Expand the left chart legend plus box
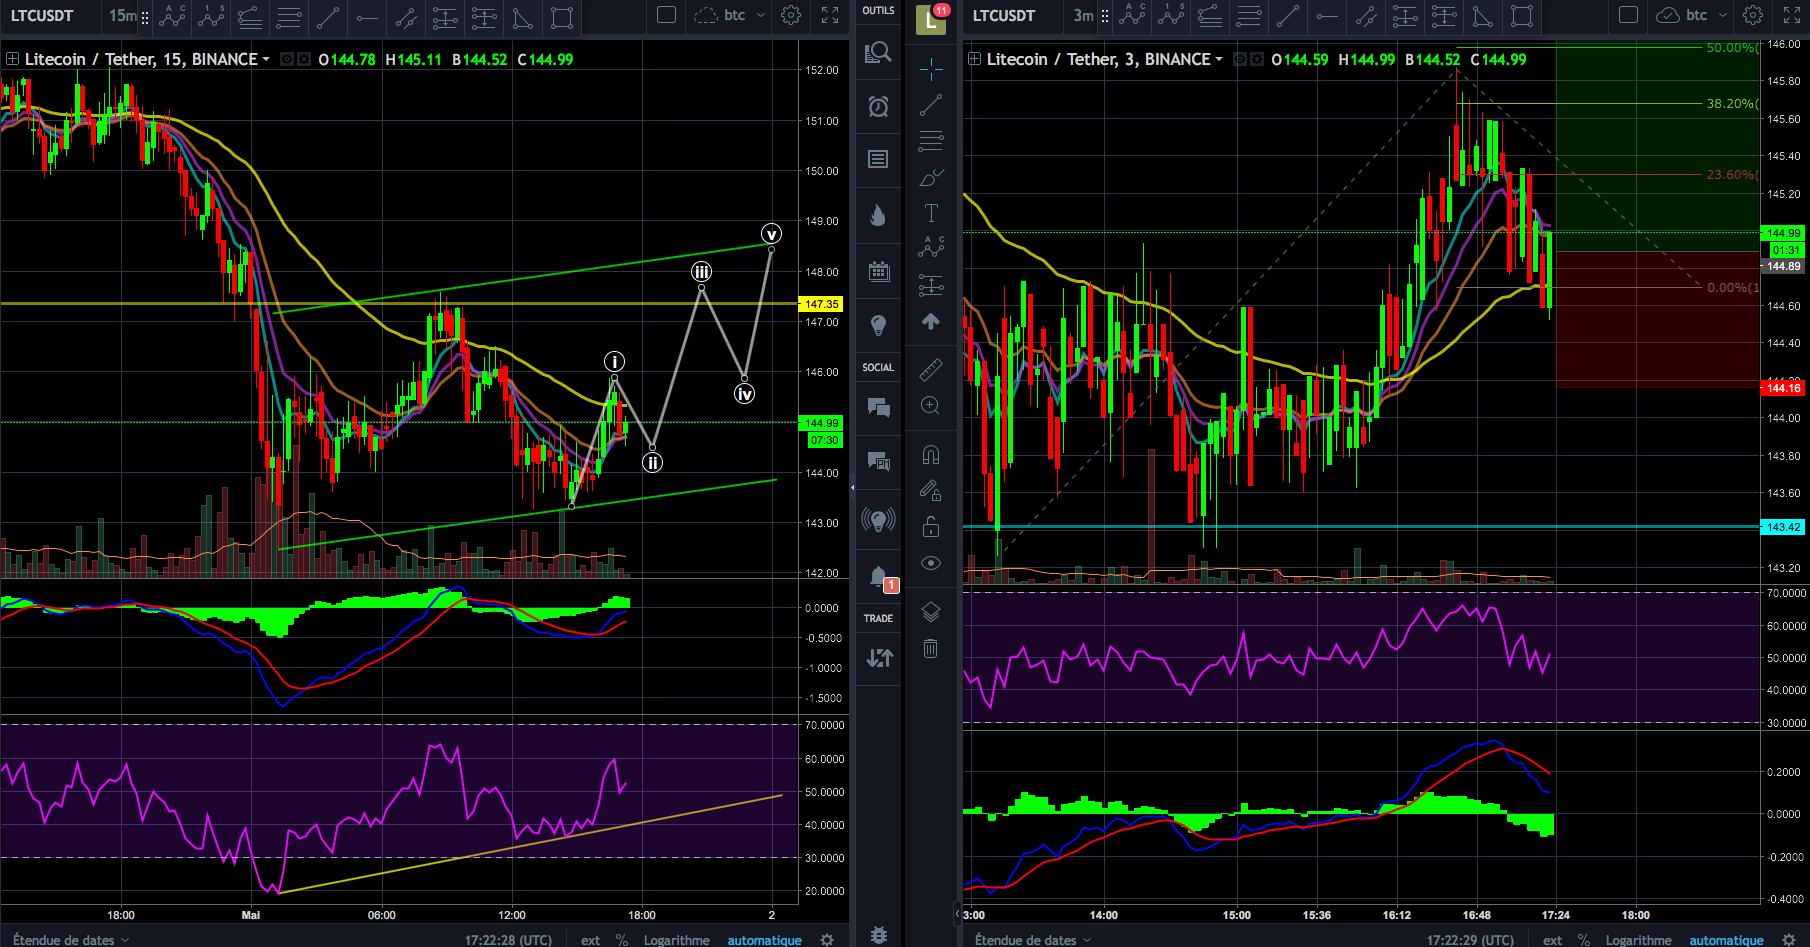The image size is (1810, 947). click(13, 59)
